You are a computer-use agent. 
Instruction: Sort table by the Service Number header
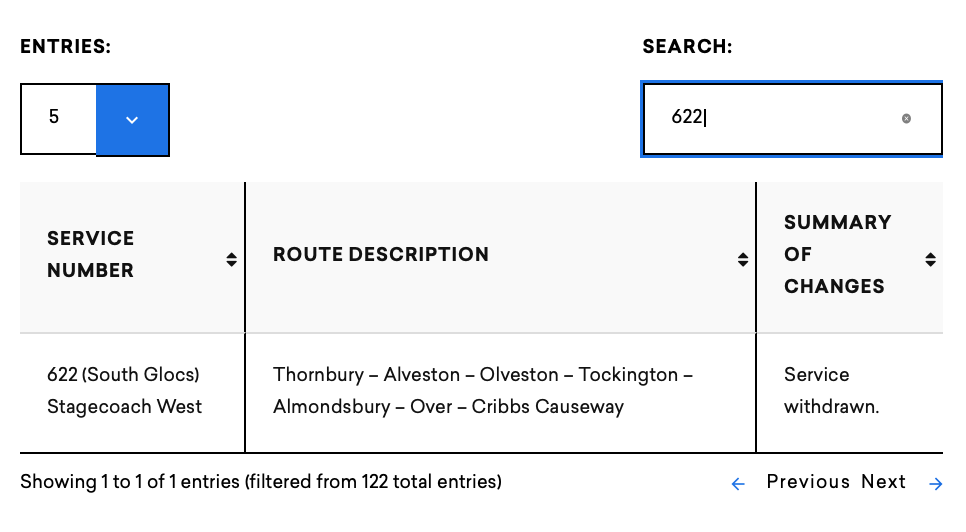point(91,255)
